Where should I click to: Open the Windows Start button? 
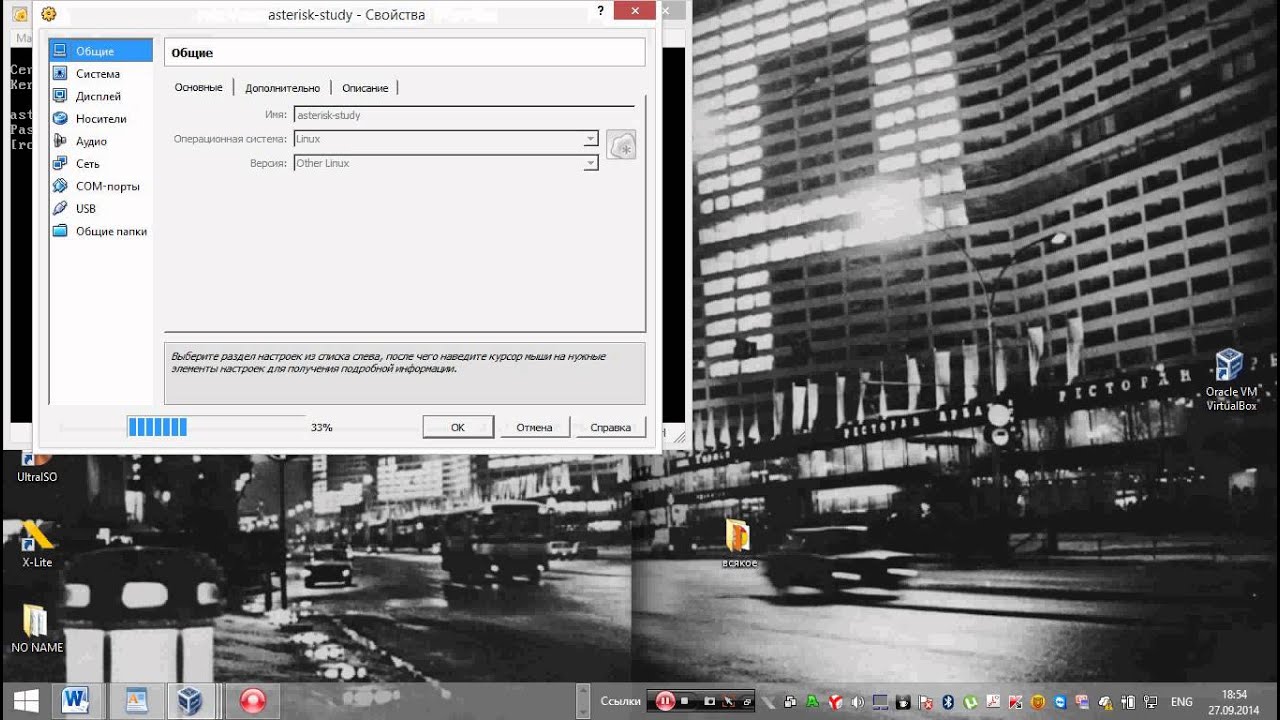26,701
